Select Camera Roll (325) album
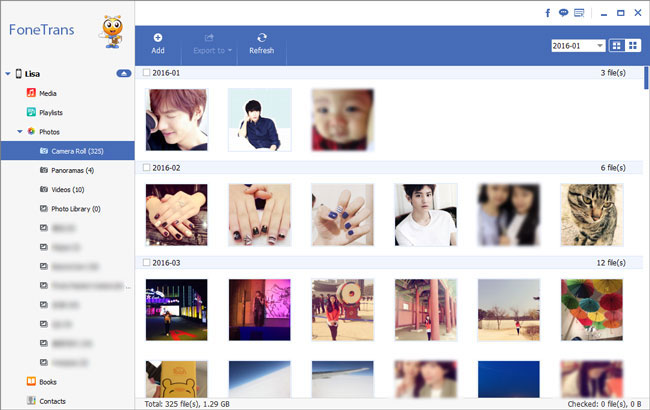This screenshot has width=650, height=410. click(68, 150)
